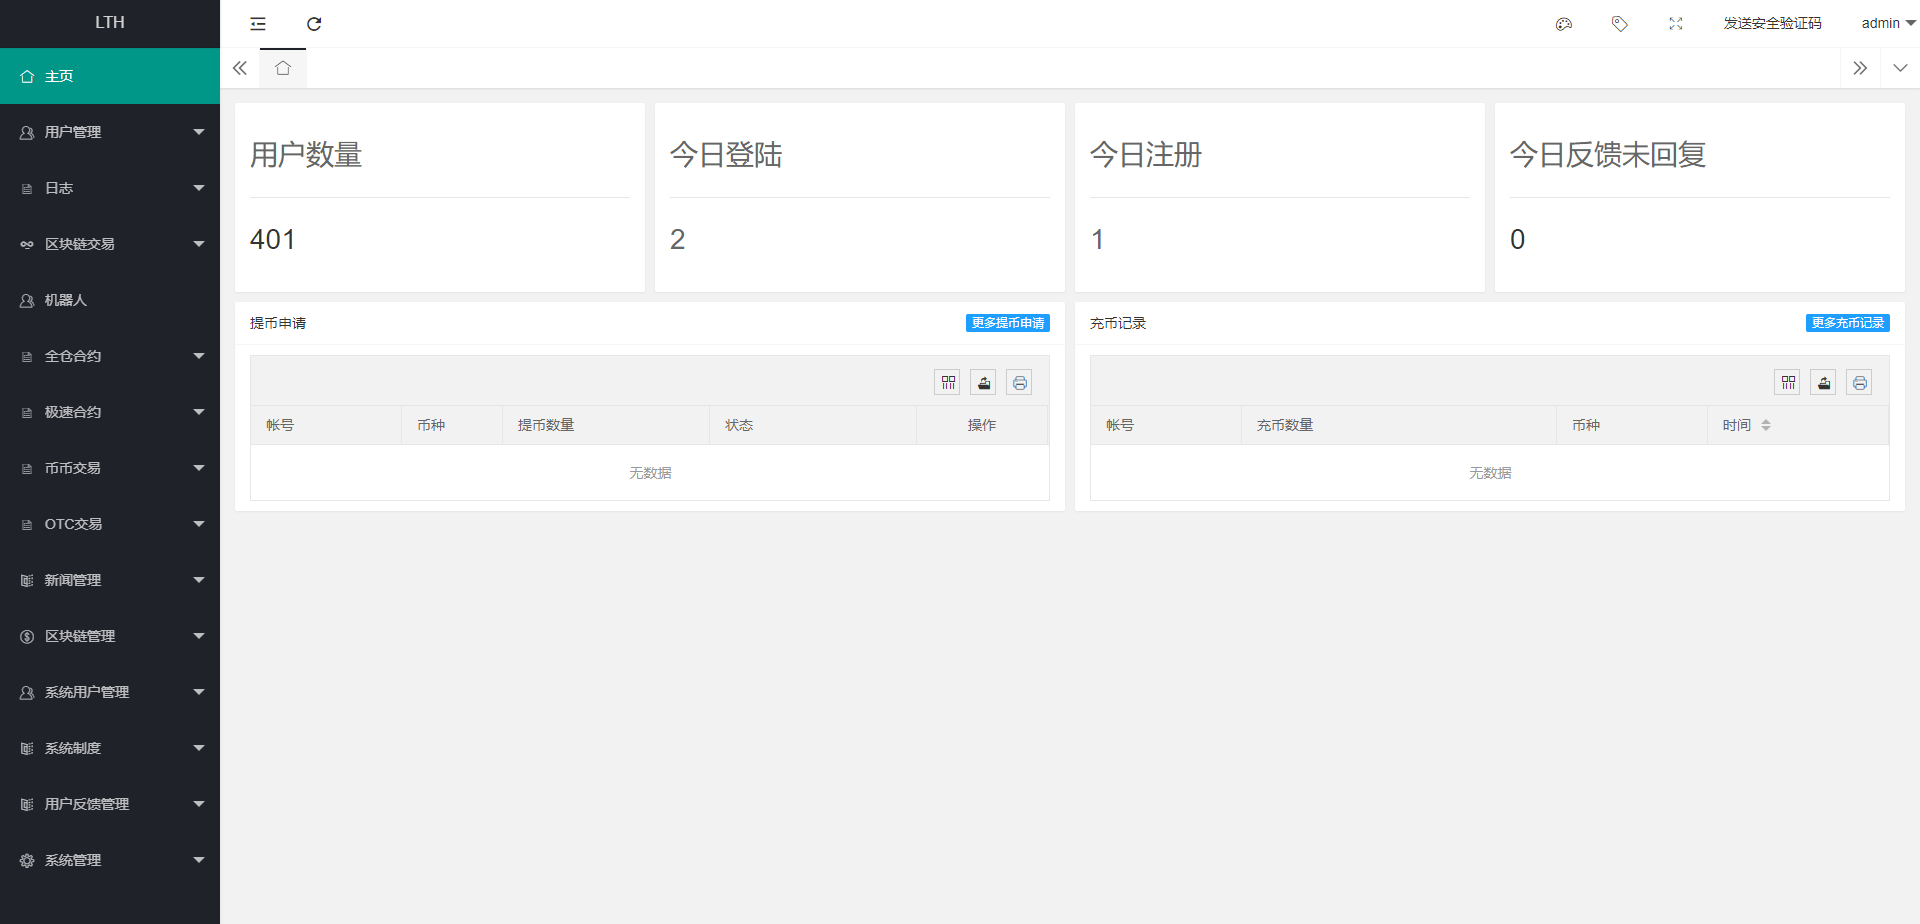The image size is (1920, 924).
Task: Click export icon in 充币记录 table toolbar
Action: click(1824, 383)
